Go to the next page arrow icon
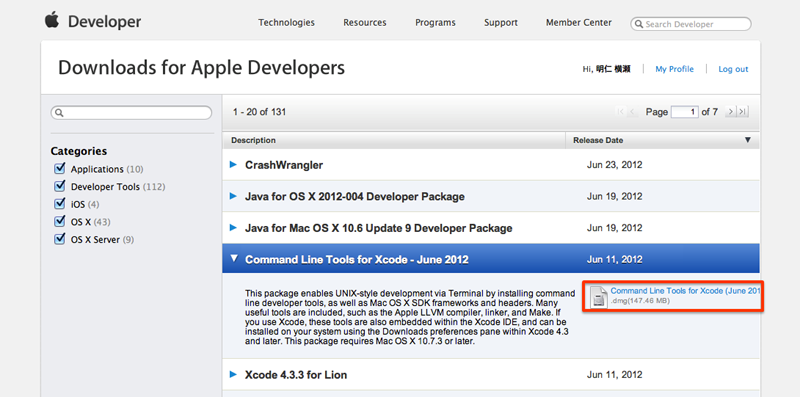The height and width of the screenshot is (397, 800). point(730,112)
